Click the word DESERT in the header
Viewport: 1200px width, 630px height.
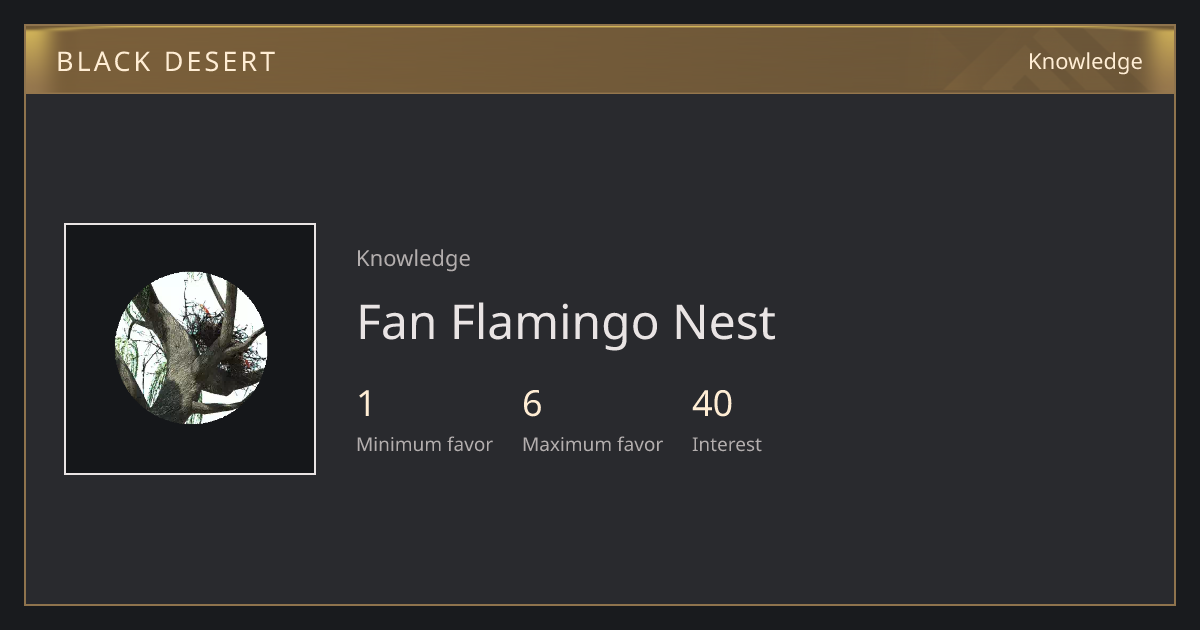(x=220, y=62)
